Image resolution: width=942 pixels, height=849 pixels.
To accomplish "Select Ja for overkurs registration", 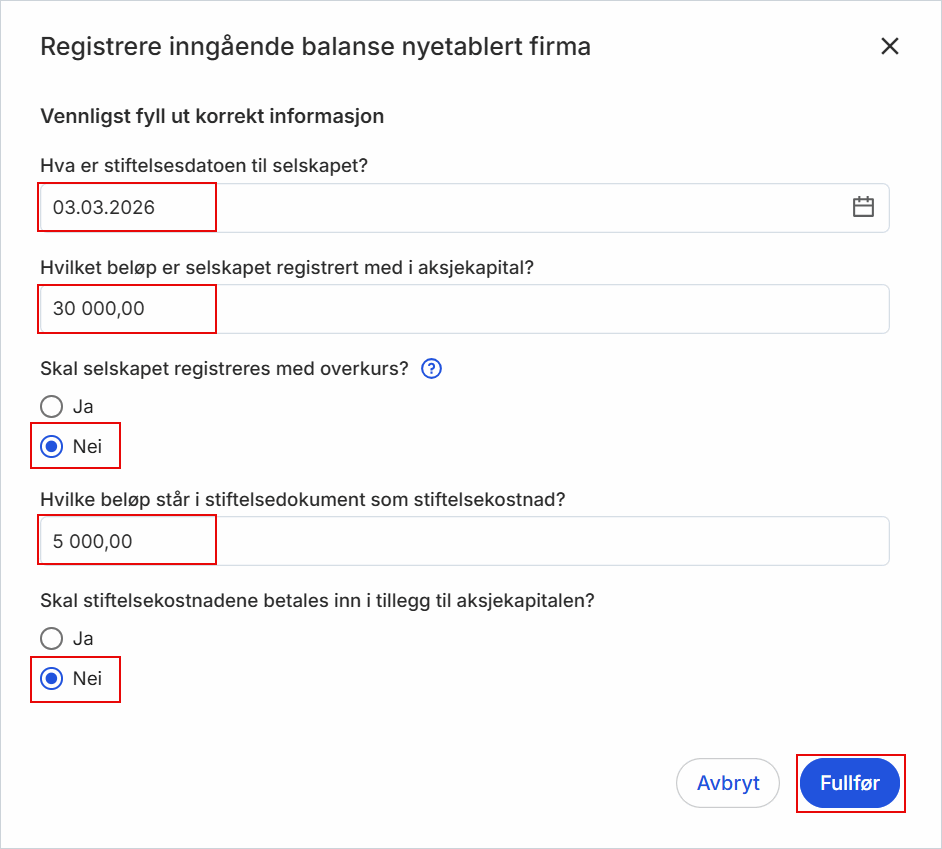I will coord(50,407).
